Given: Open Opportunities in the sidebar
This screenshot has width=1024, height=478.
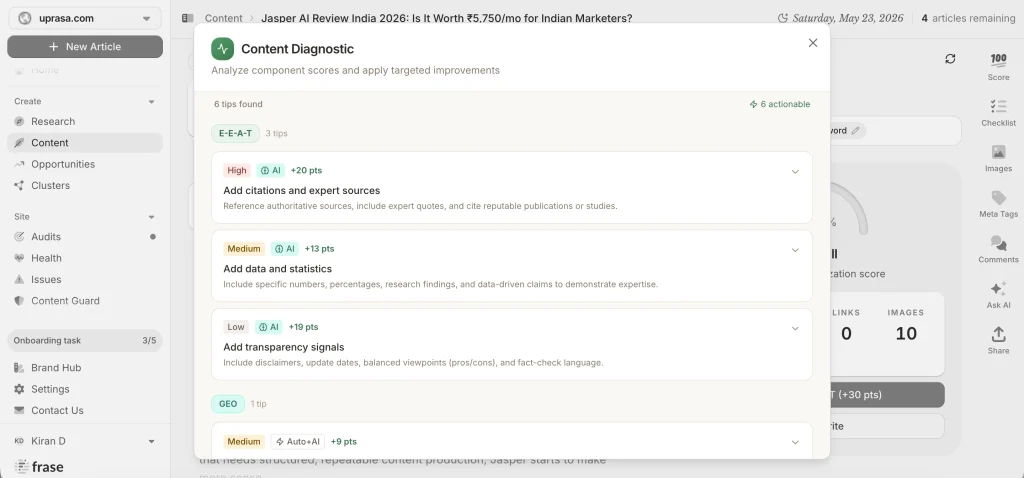Looking at the screenshot, I should [63, 165].
